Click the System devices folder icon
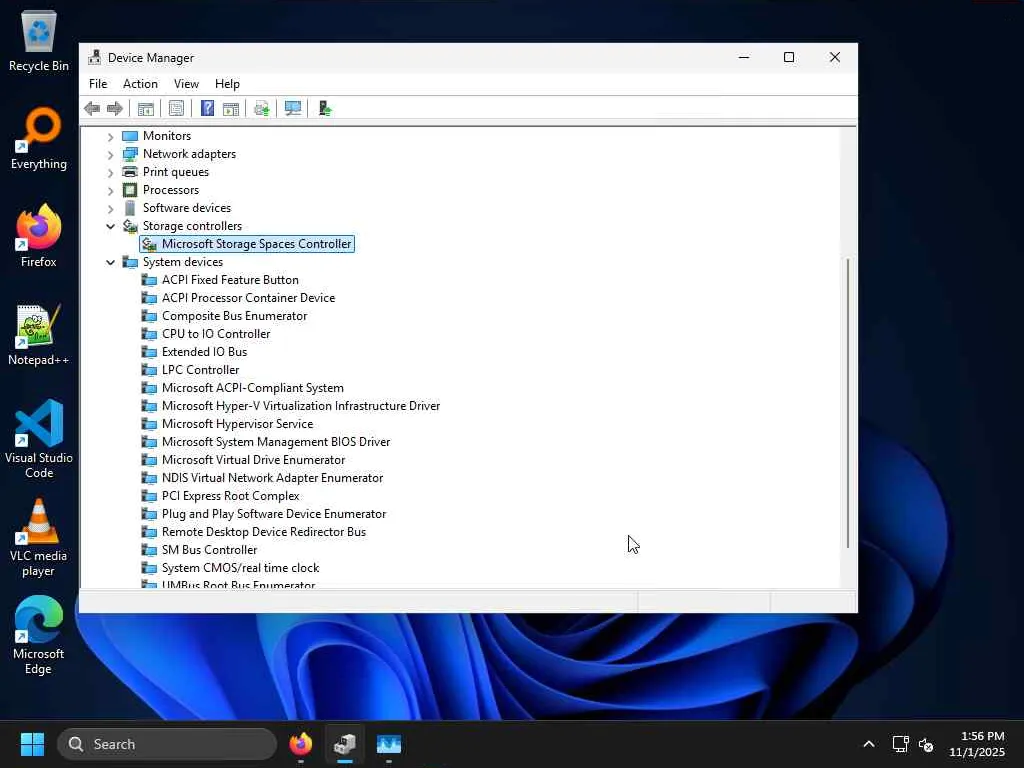This screenshot has height=768, width=1024. click(x=130, y=262)
